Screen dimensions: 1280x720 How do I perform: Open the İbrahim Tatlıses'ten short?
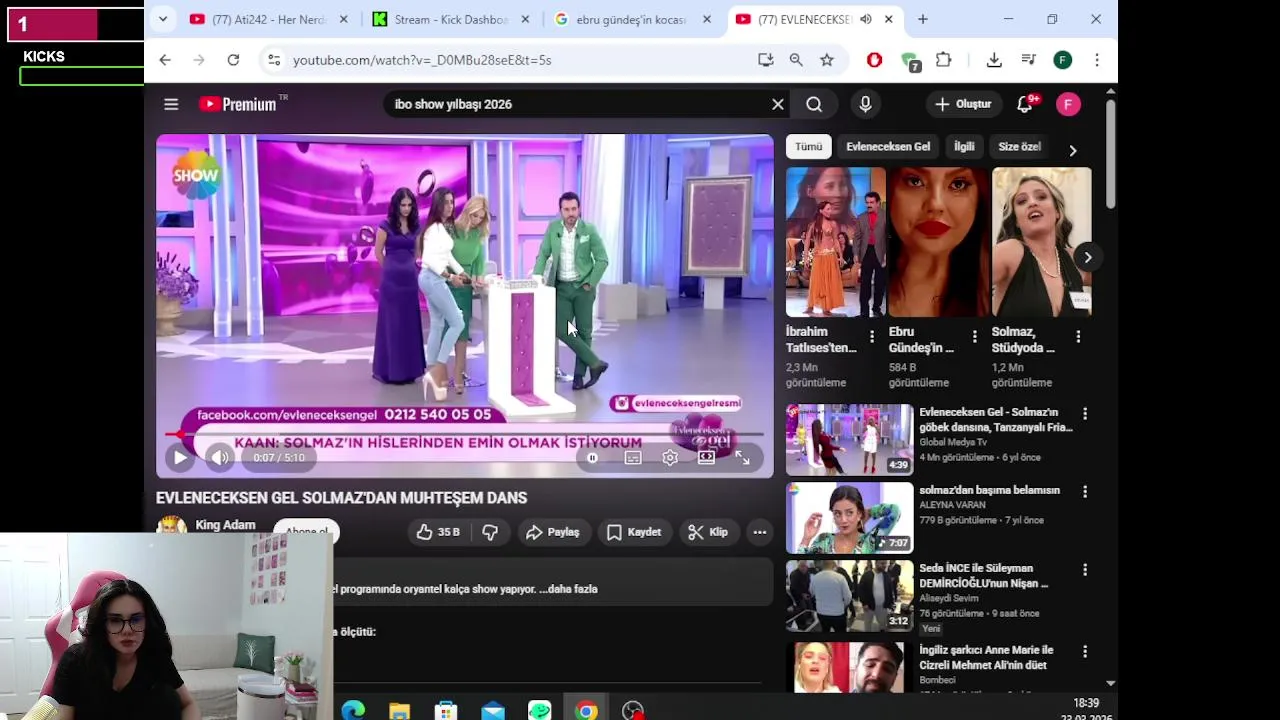click(x=835, y=242)
